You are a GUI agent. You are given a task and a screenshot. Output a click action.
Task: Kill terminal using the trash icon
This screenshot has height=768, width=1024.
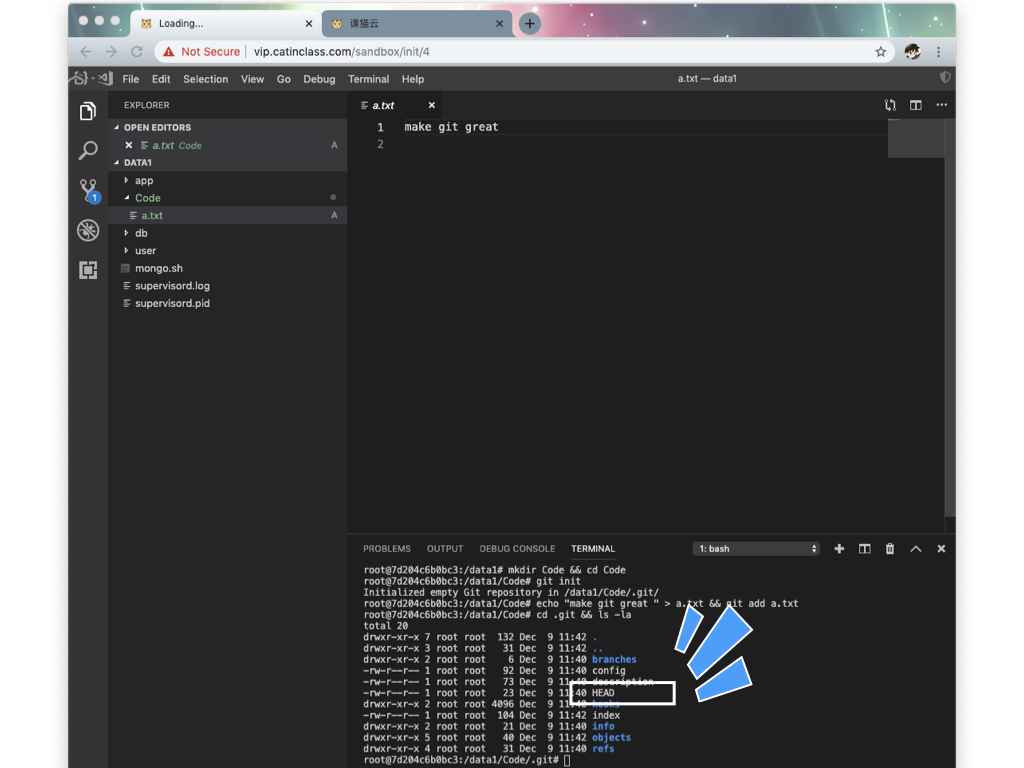click(x=890, y=549)
